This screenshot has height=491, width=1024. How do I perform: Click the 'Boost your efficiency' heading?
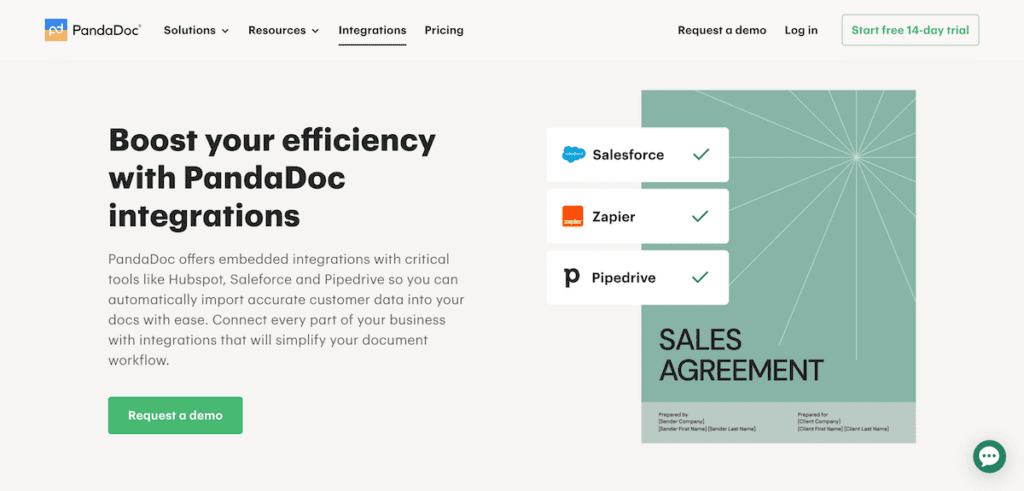point(272,178)
